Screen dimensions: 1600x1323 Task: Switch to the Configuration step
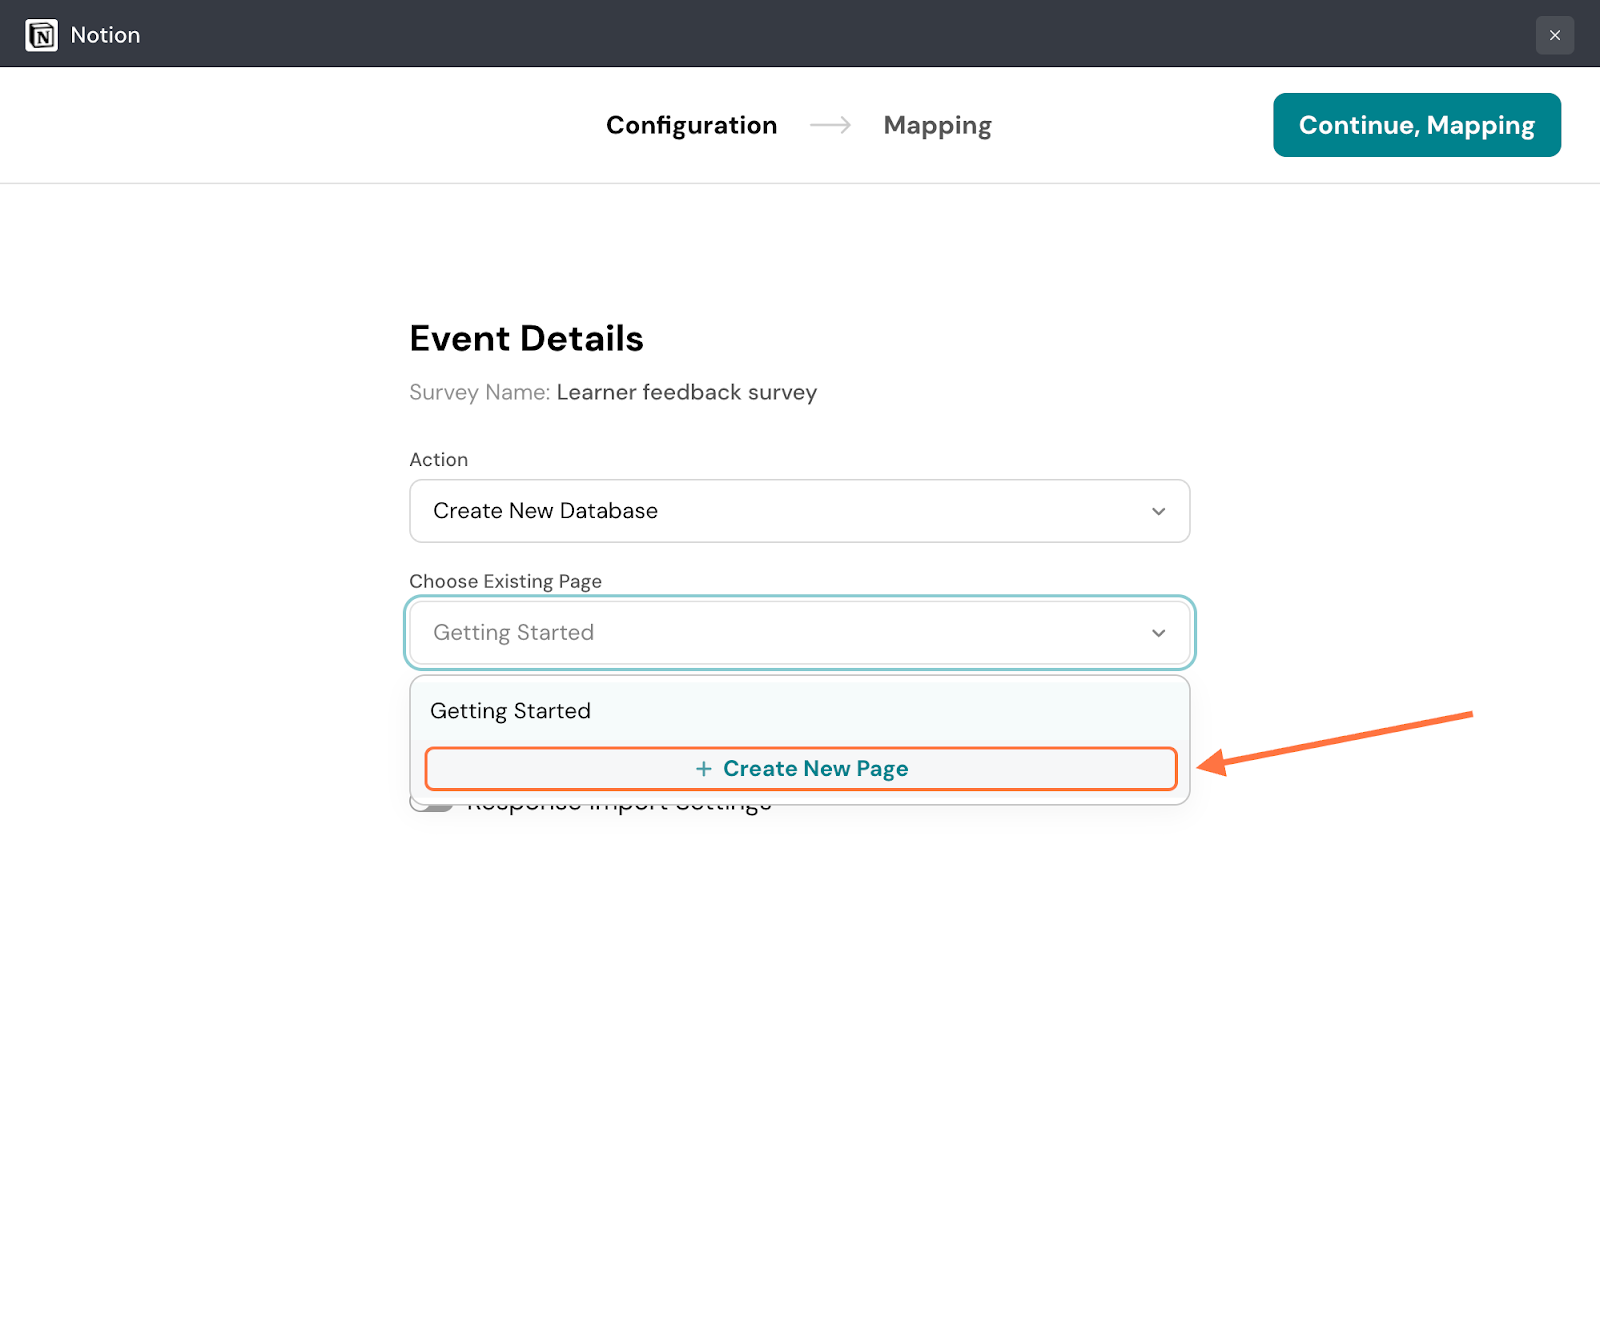(x=691, y=125)
